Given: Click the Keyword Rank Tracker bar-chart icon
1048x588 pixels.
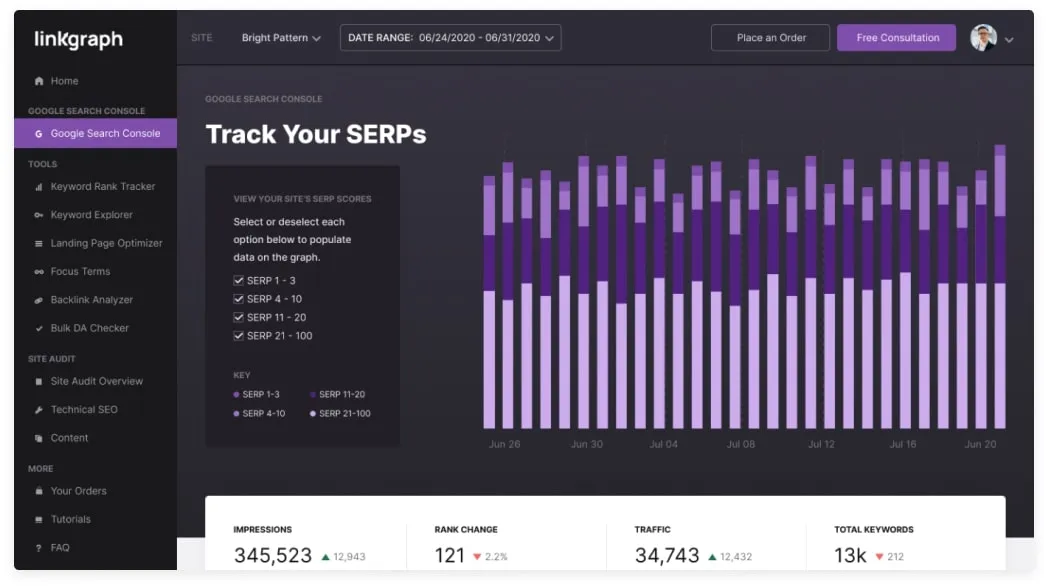Looking at the screenshot, I should [39, 187].
